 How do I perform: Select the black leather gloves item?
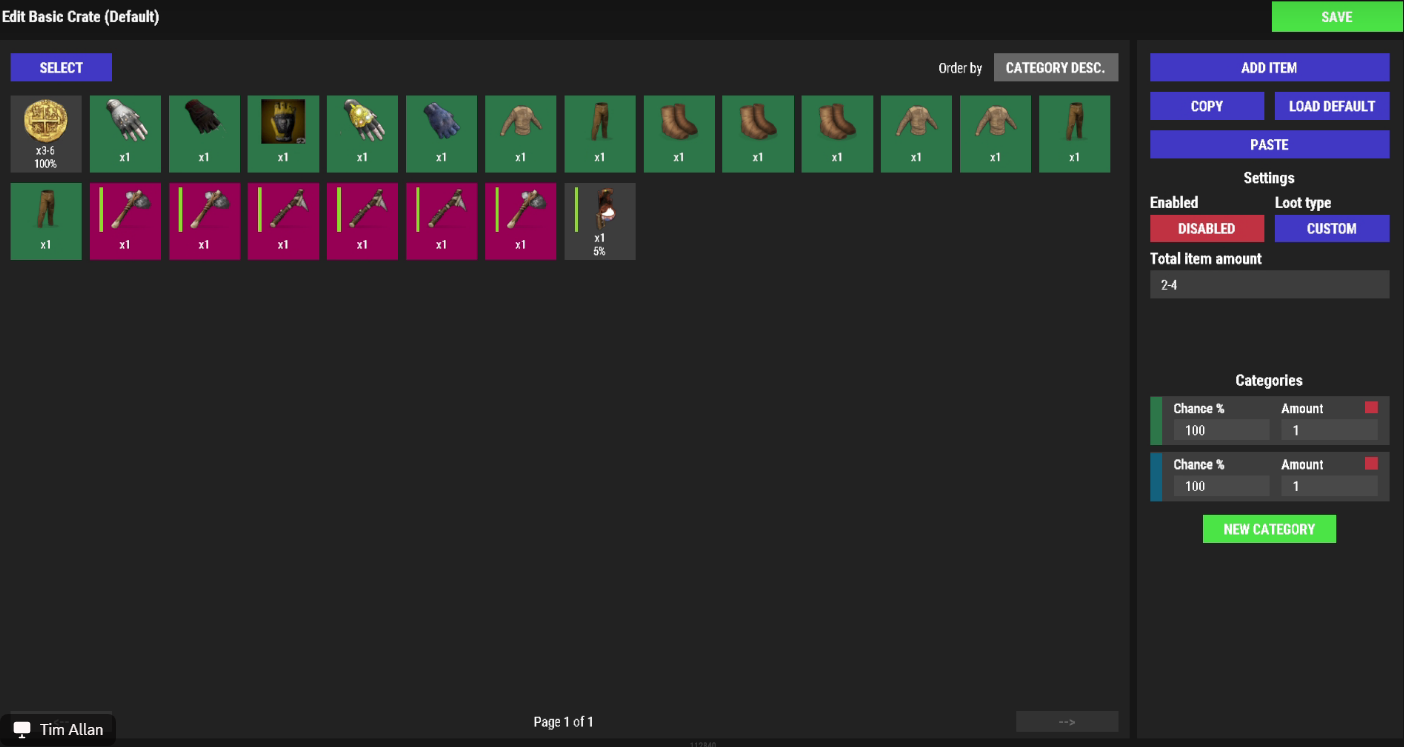coord(204,133)
